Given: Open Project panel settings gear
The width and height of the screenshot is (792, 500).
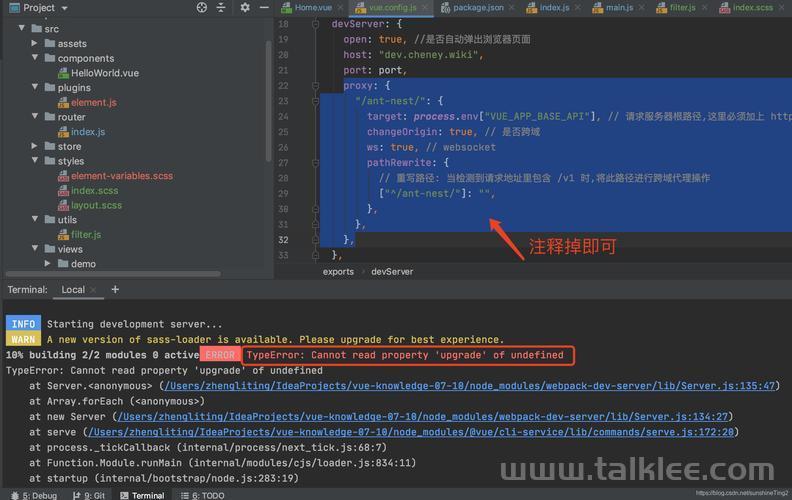Looking at the screenshot, I should 245,7.
